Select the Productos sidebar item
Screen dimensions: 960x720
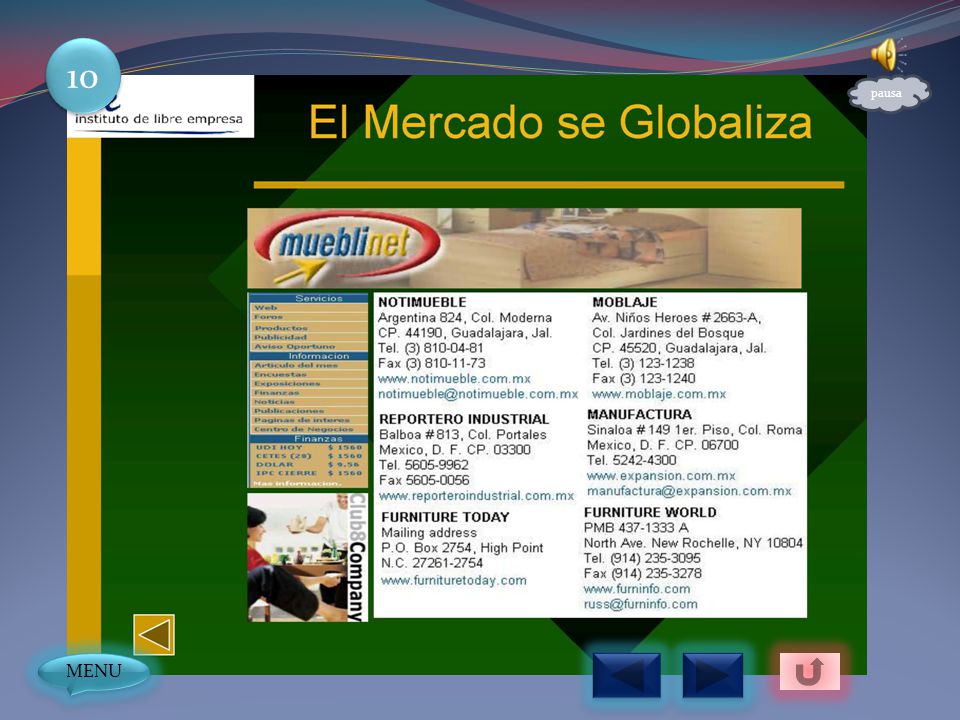pyautogui.click(x=308, y=328)
